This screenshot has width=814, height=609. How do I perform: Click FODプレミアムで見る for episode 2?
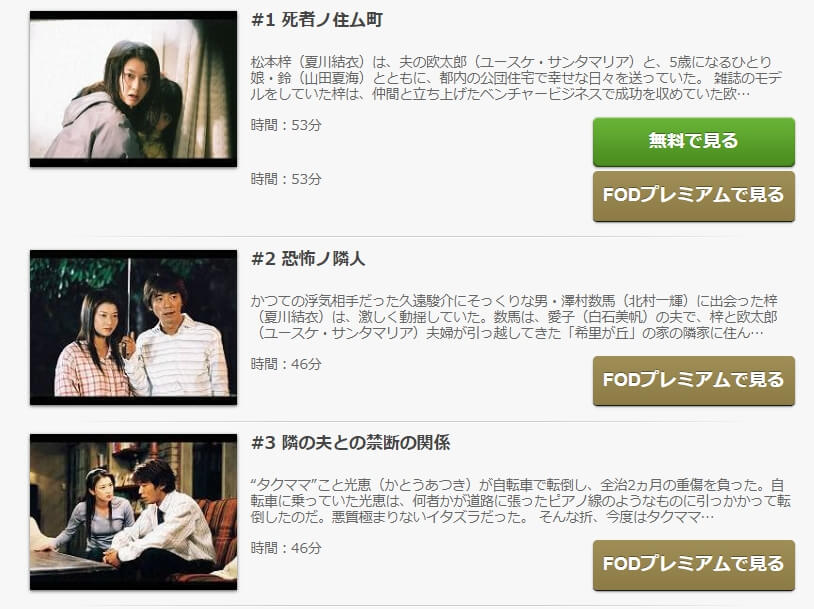coord(694,380)
